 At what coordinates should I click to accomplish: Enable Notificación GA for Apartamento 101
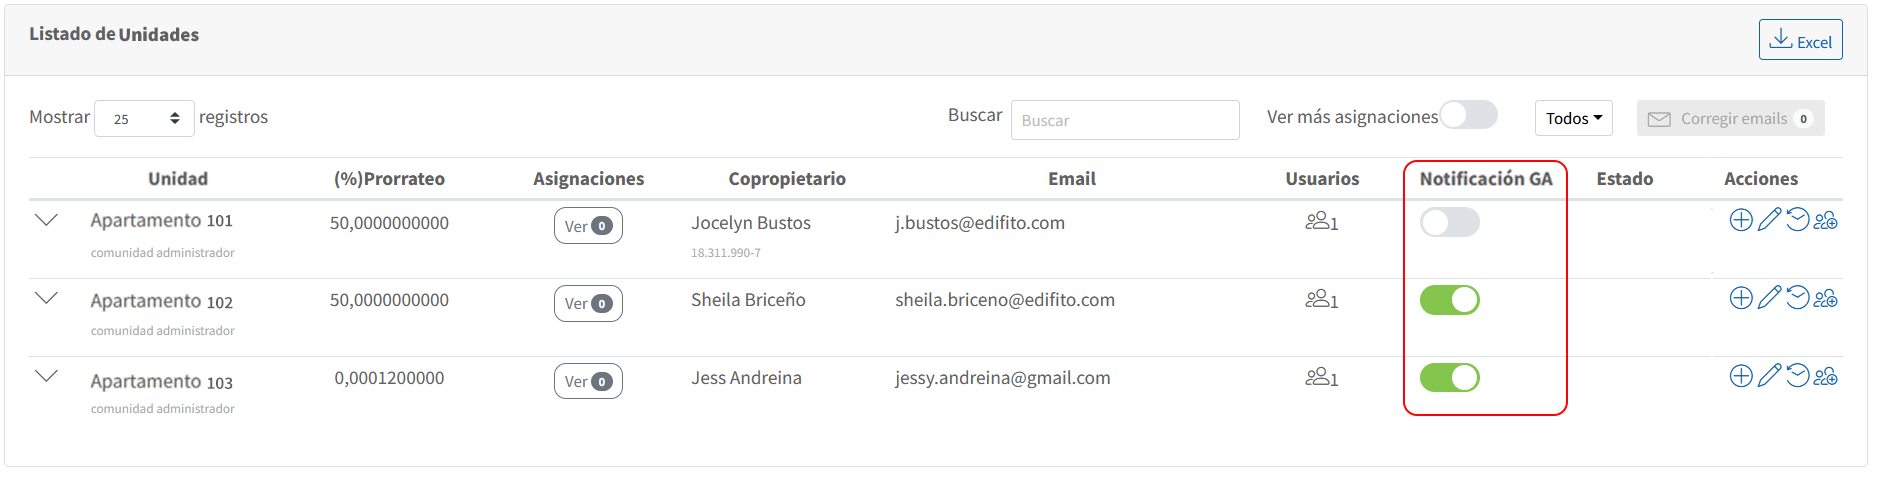[x=1450, y=222]
